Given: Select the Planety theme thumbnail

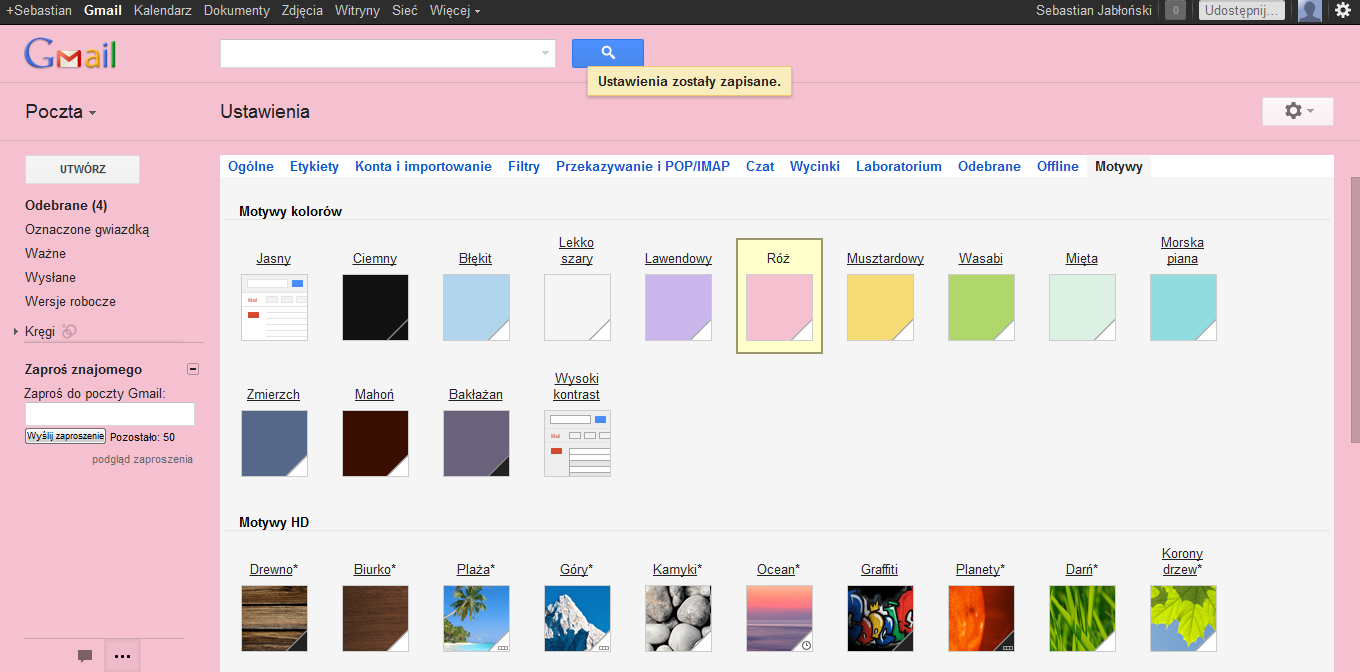Looking at the screenshot, I should (x=982, y=619).
